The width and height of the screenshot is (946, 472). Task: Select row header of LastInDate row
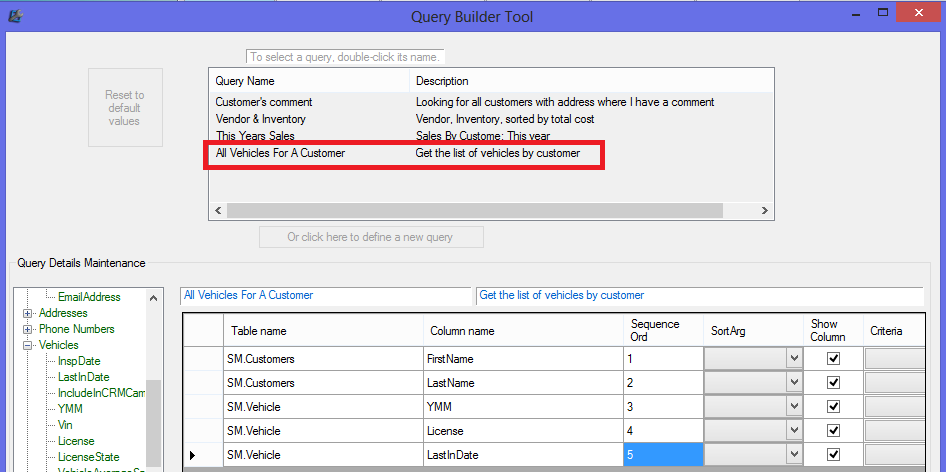pyautogui.click(x=203, y=455)
